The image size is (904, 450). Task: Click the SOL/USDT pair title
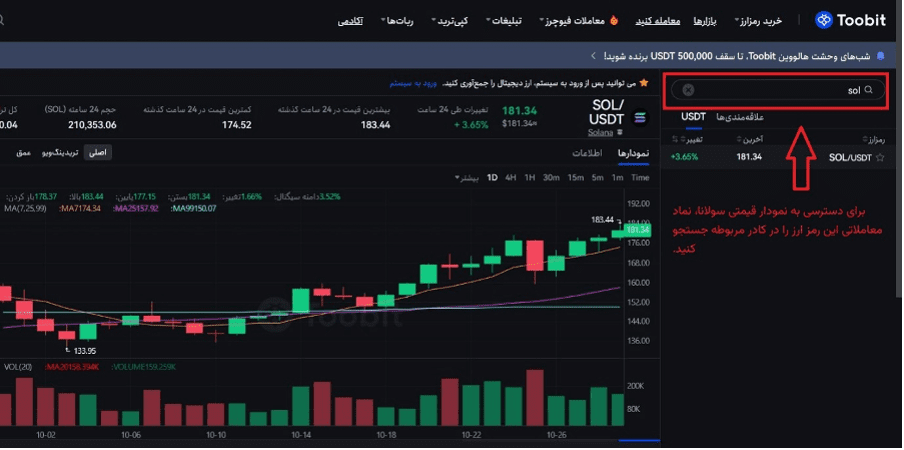[x=607, y=112]
